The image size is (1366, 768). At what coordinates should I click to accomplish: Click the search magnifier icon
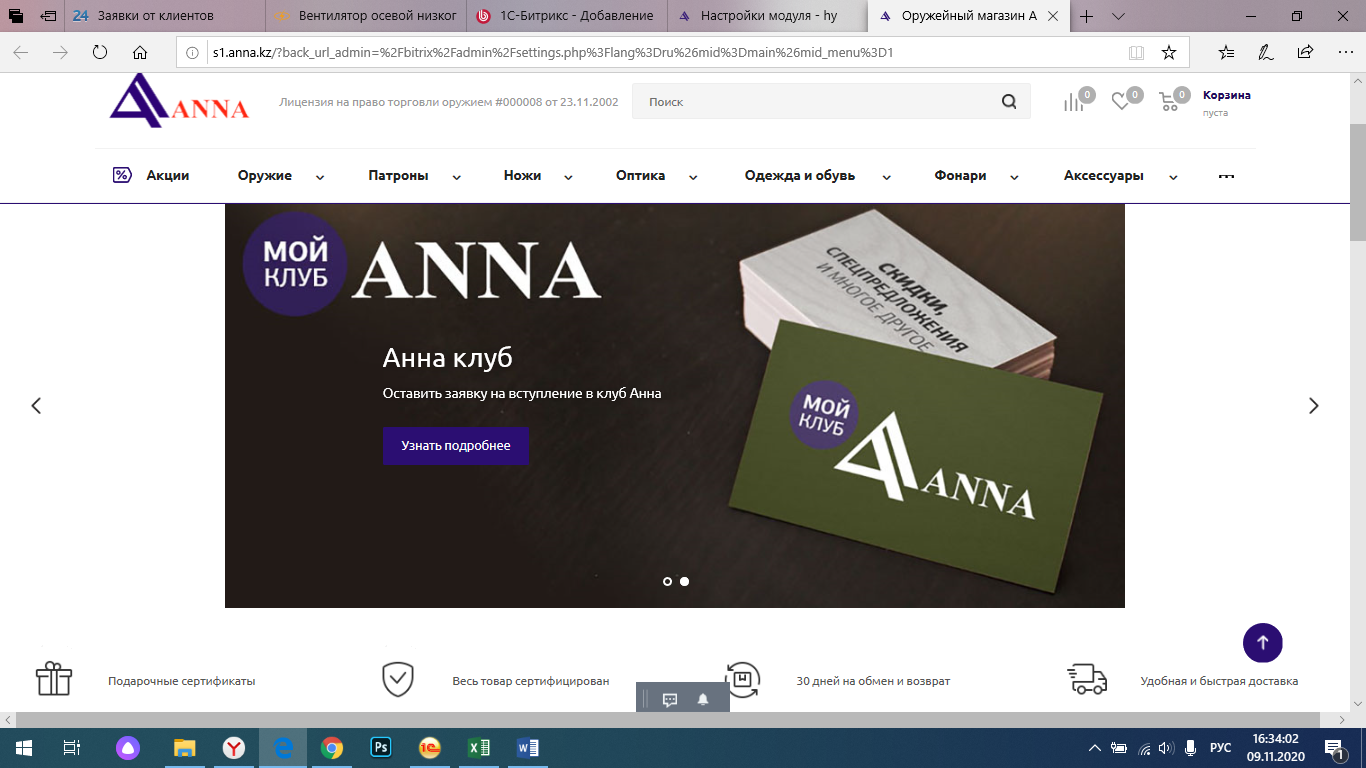coord(1009,102)
